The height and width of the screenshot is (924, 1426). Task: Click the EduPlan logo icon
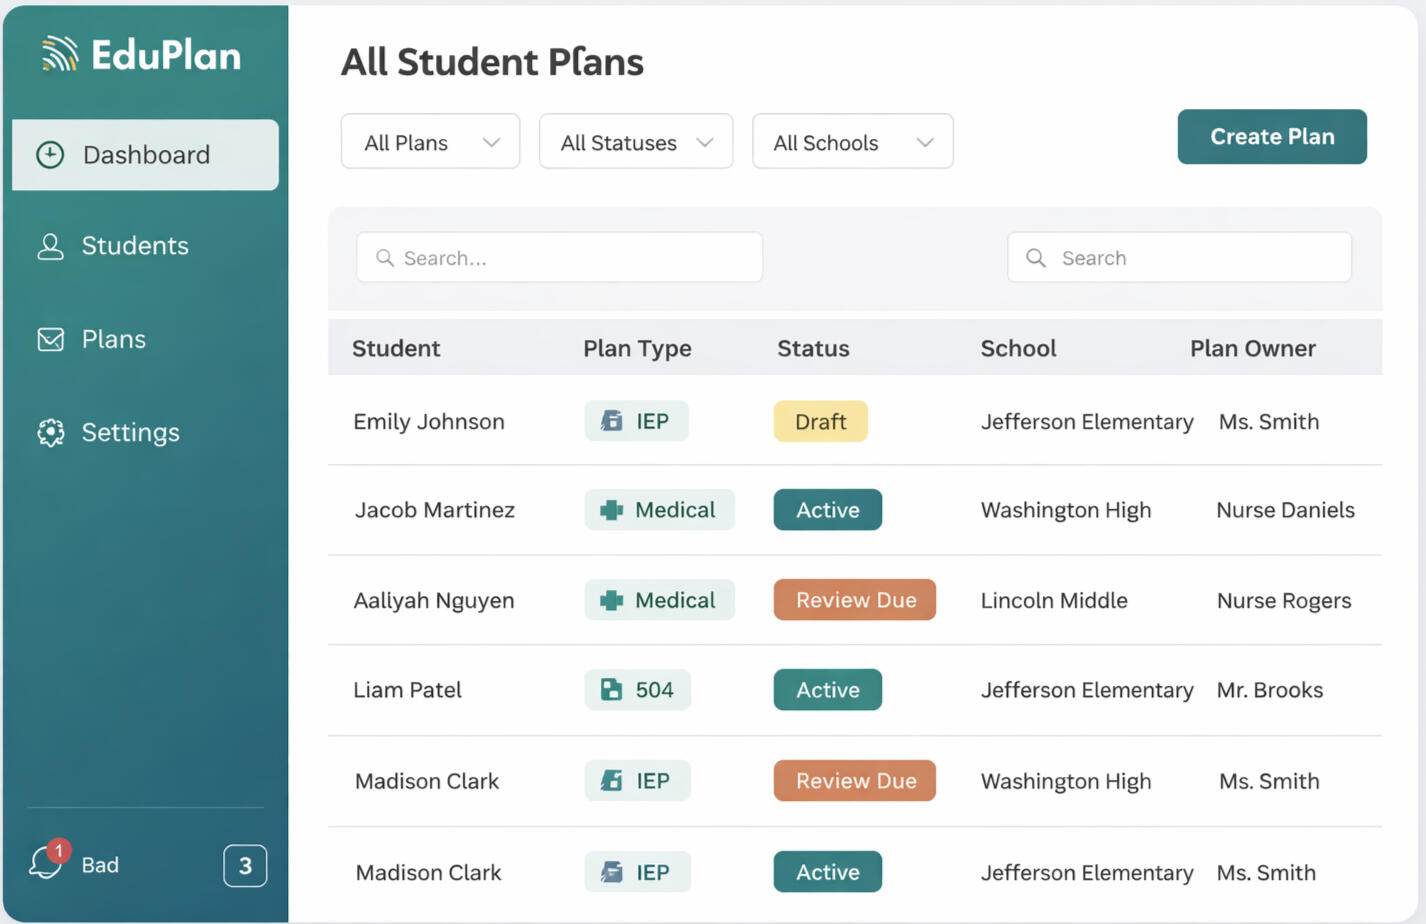point(60,54)
